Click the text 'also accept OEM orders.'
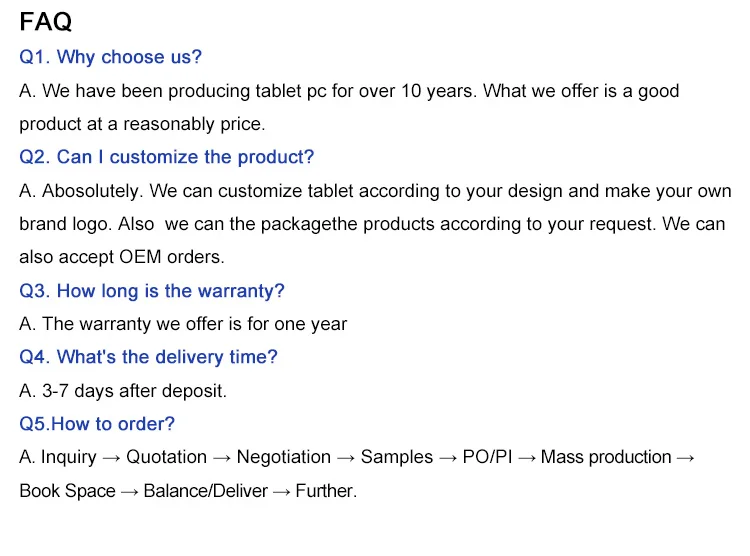Viewport: 750px width, 556px height. [x=122, y=257]
